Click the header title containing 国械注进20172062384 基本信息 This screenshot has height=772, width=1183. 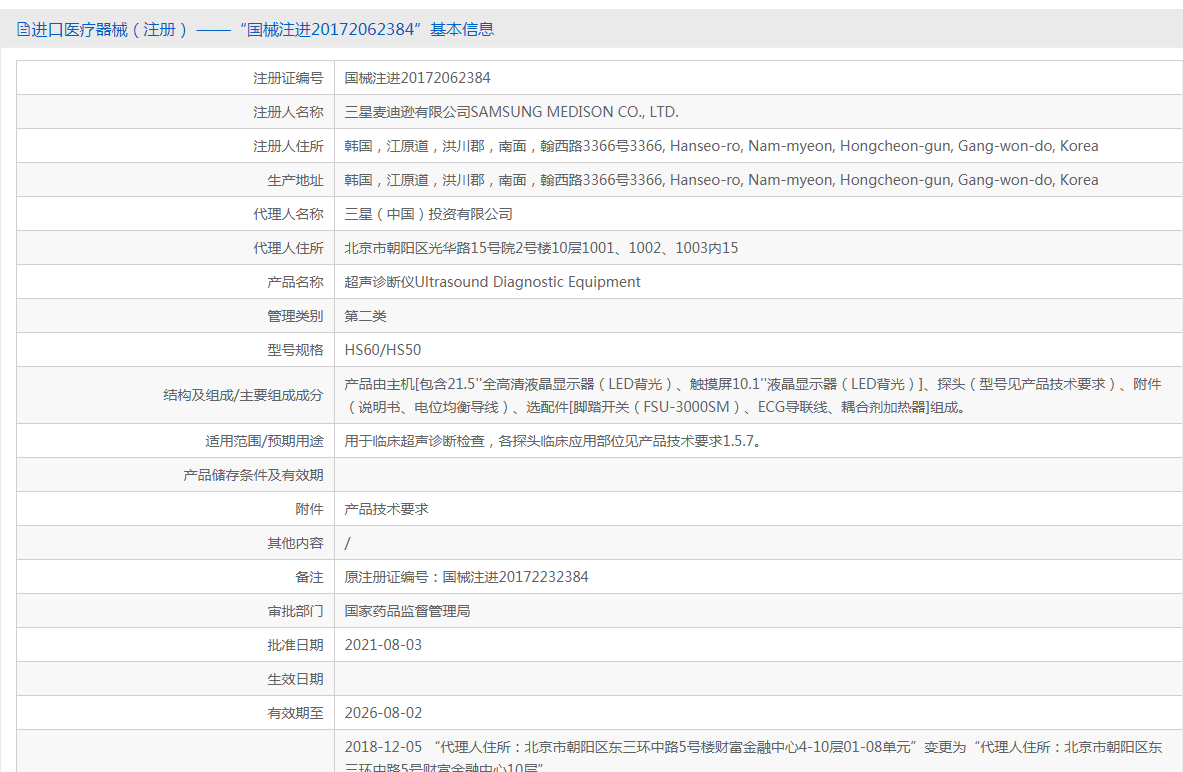pyautogui.click(x=263, y=29)
